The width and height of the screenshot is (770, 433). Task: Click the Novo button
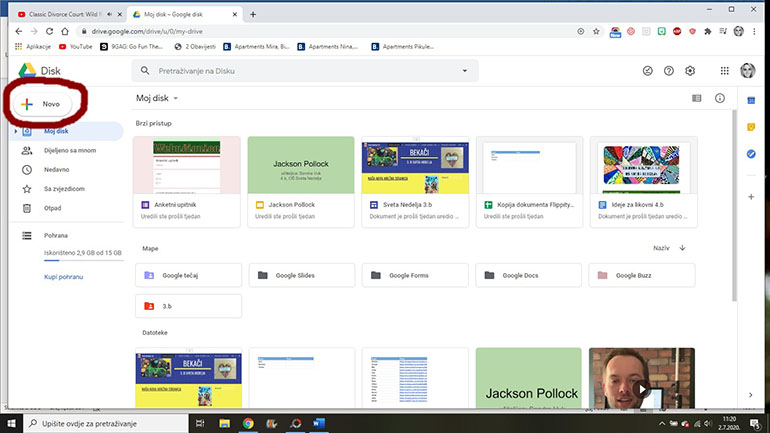[43, 103]
